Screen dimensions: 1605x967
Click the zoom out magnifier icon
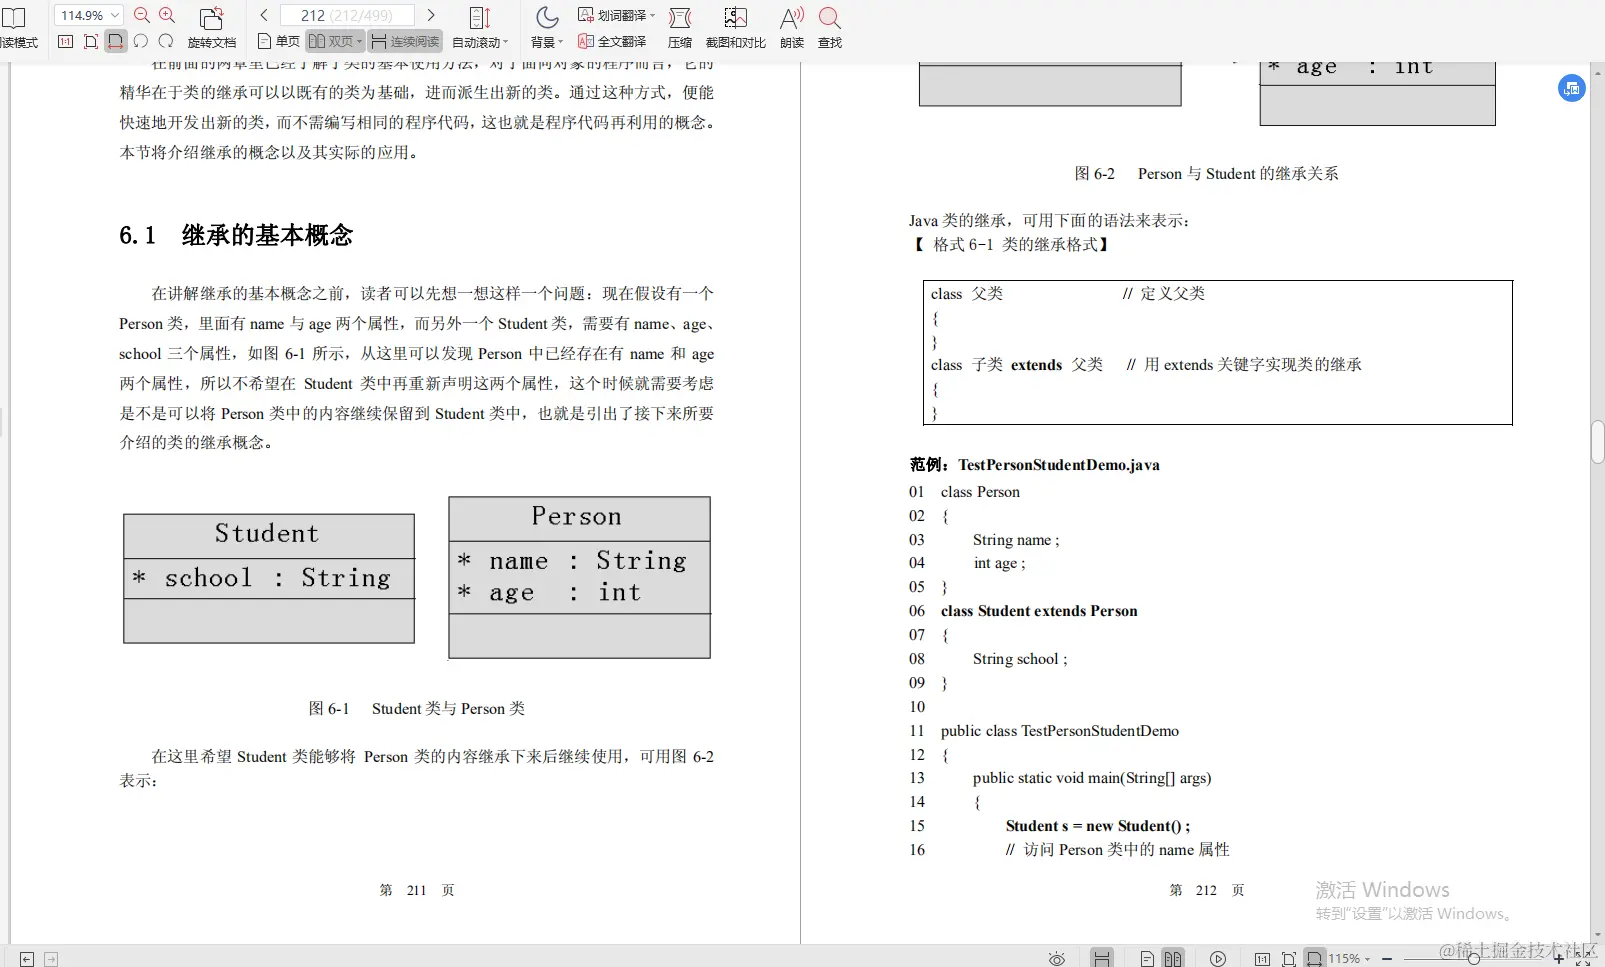[141, 15]
